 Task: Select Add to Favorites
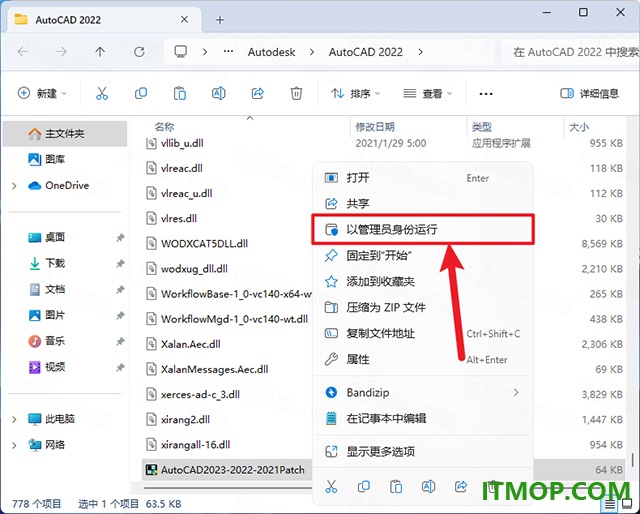click(423, 281)
